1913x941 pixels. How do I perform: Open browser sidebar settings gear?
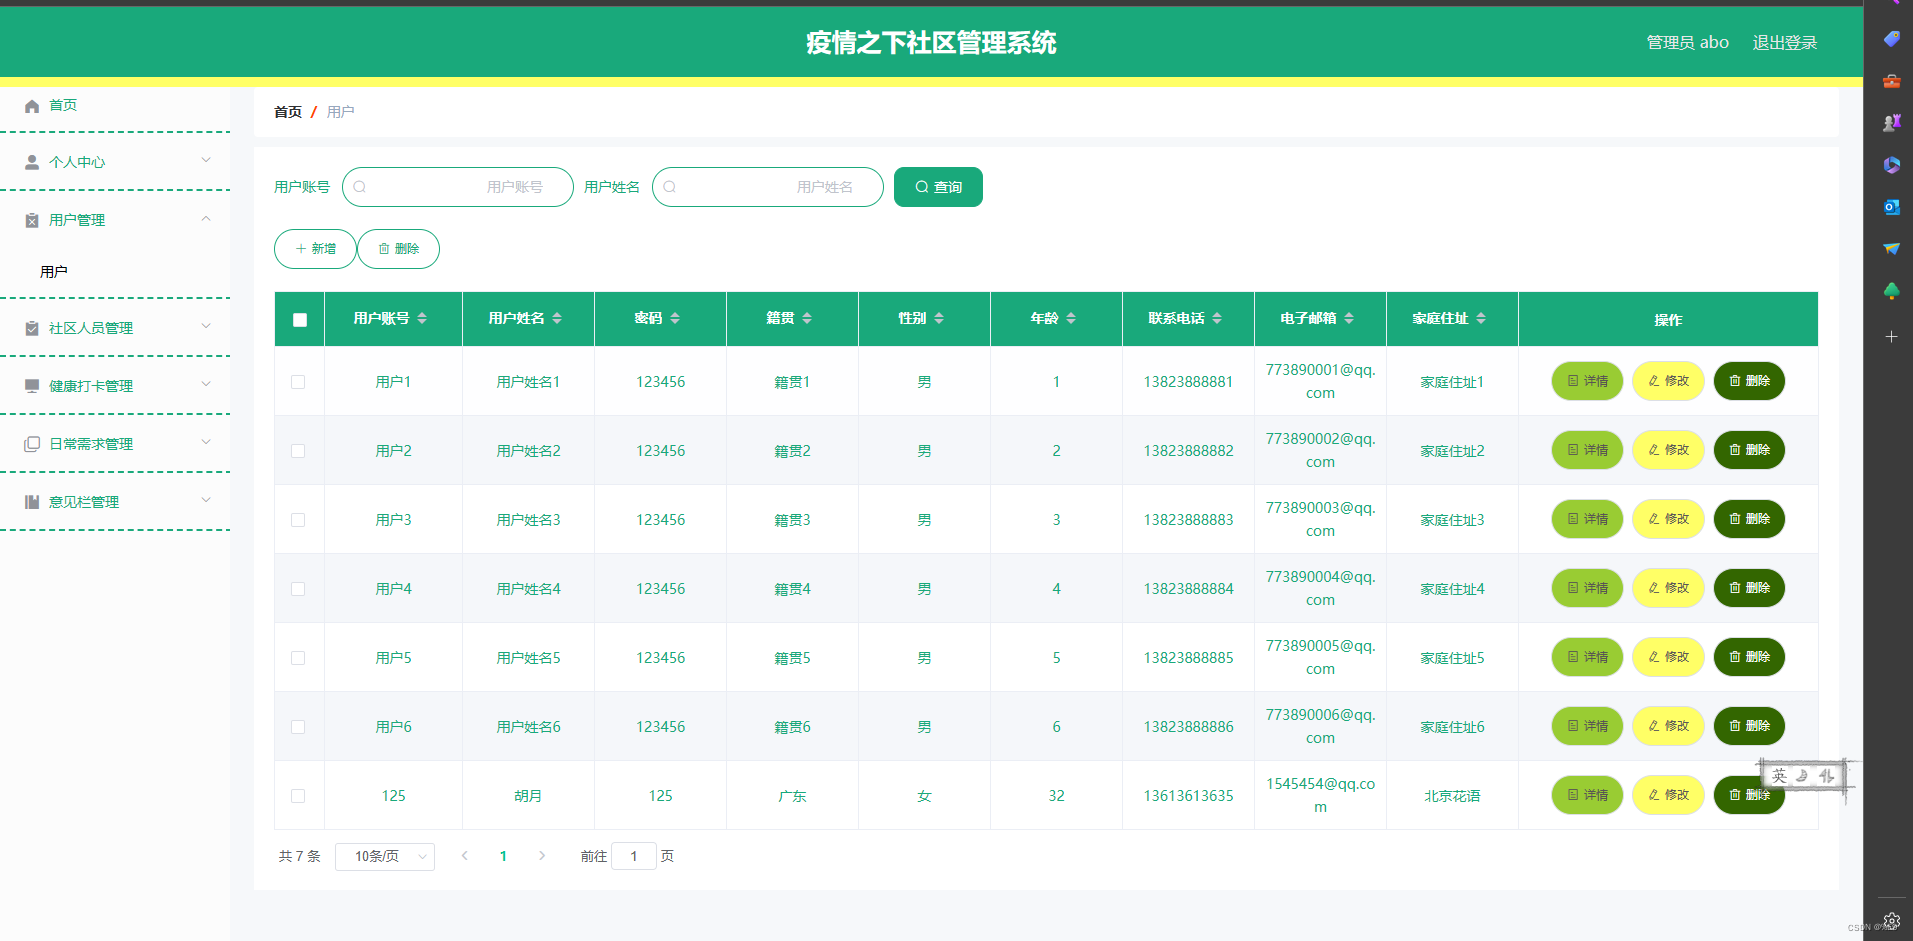point(1891,920)
